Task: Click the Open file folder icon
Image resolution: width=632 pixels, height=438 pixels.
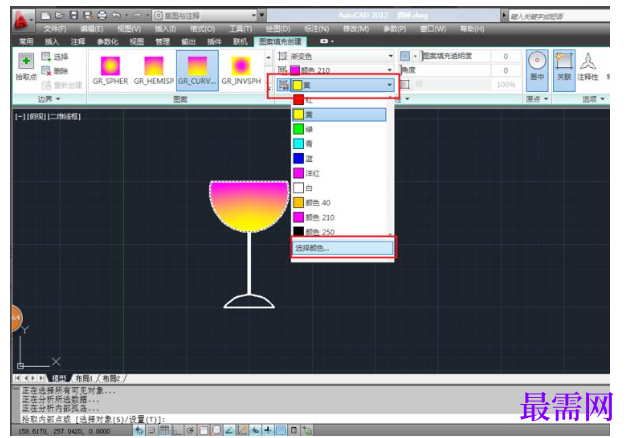Action: pyautogui.click(x=60, y=15)
